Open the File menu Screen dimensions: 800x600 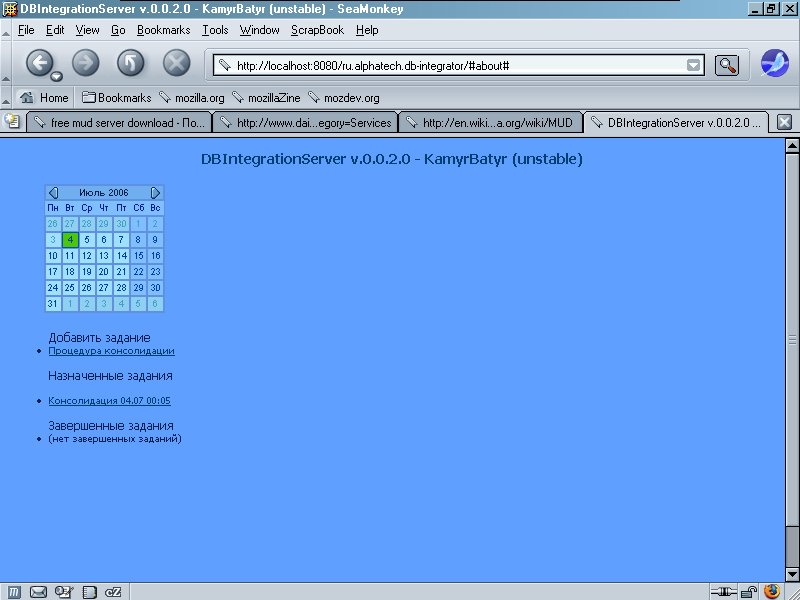point(26,30)
